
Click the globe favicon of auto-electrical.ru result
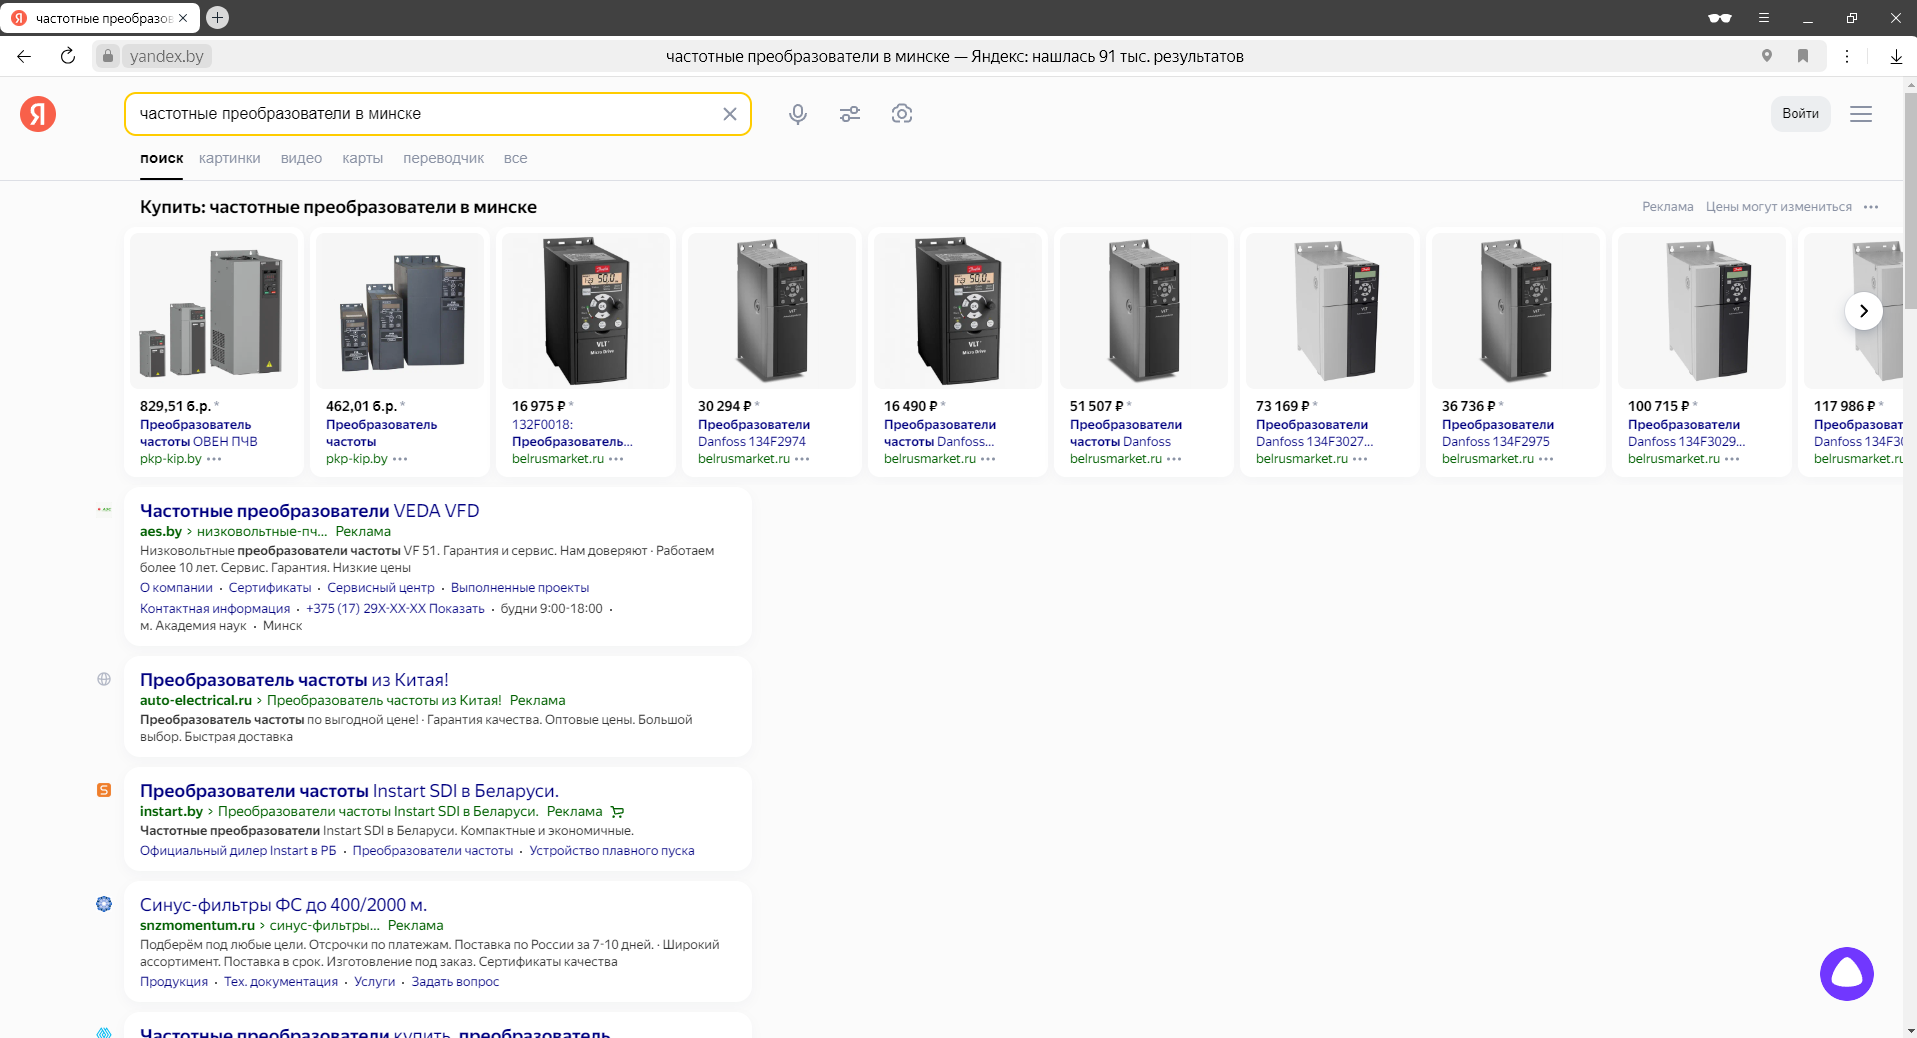(104, 679)
